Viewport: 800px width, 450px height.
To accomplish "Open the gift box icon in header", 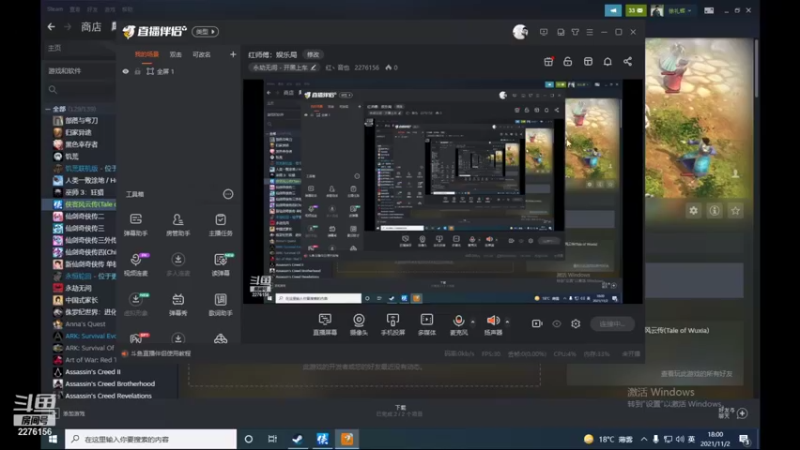I will click(x=548, y=61).
